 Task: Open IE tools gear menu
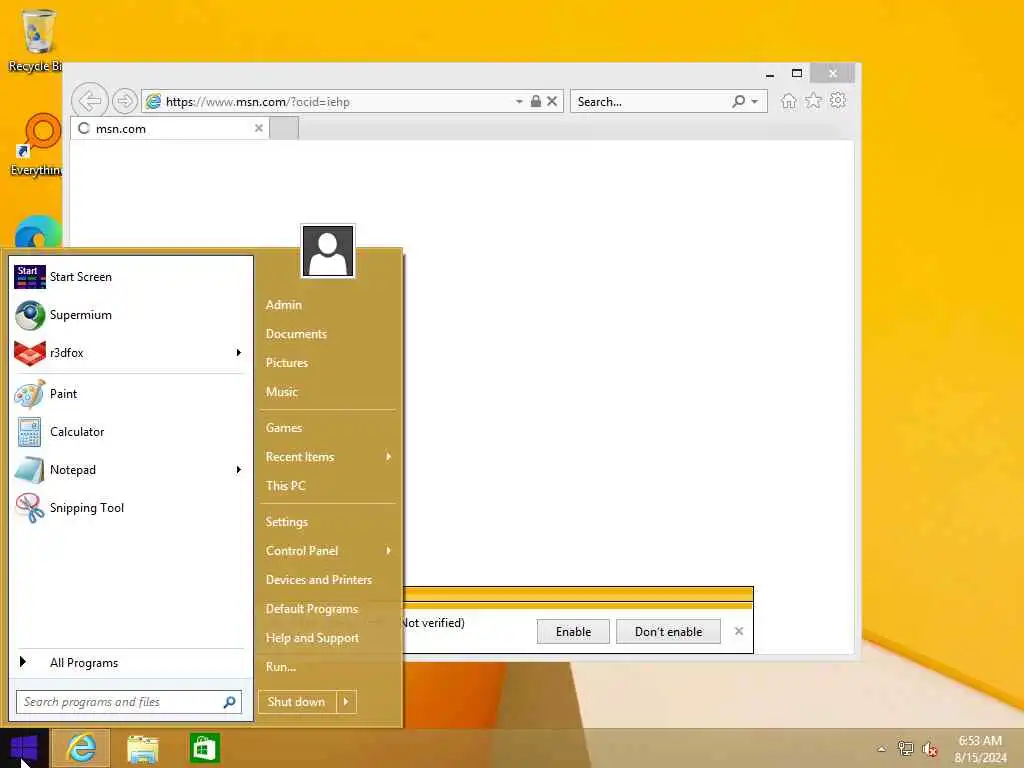[838, 100]
